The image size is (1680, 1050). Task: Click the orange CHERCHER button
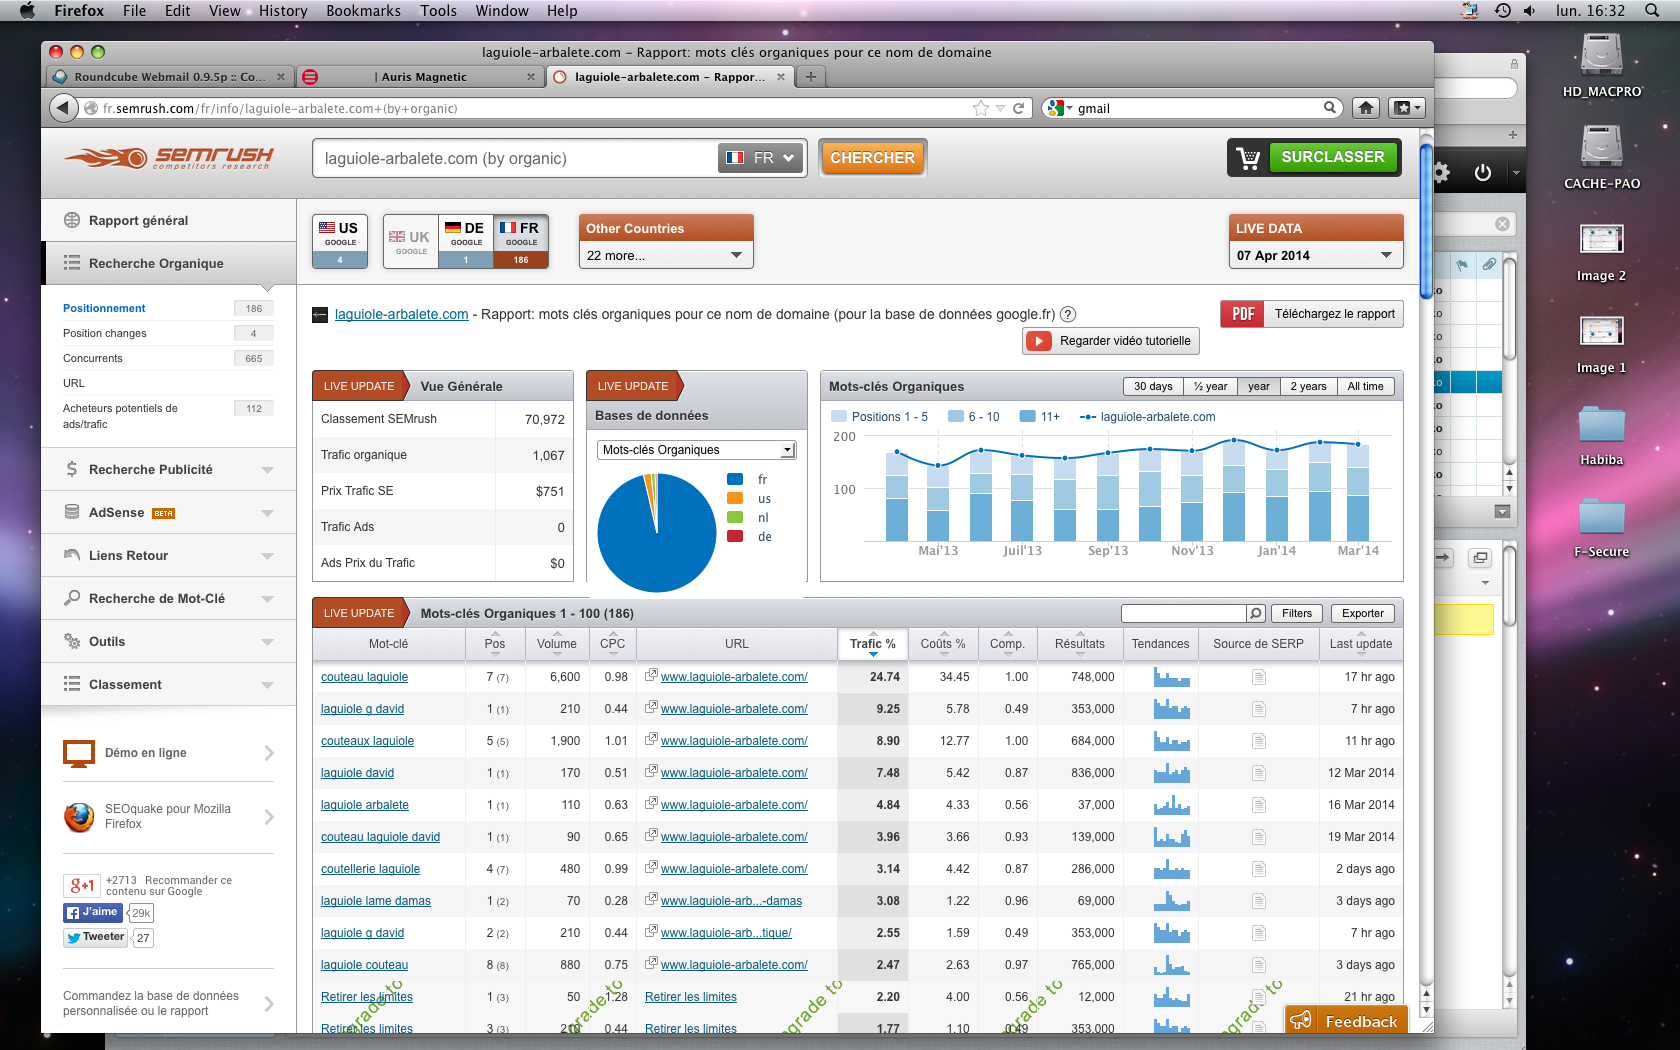(872, 158)
